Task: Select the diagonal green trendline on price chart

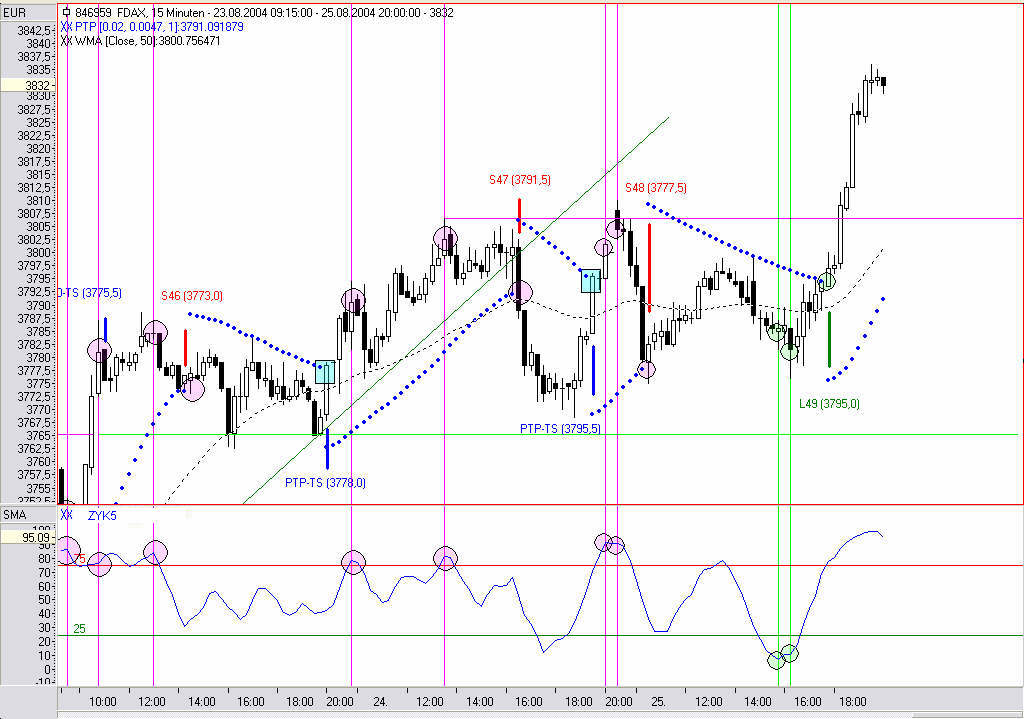Action: tap(456, 310)
